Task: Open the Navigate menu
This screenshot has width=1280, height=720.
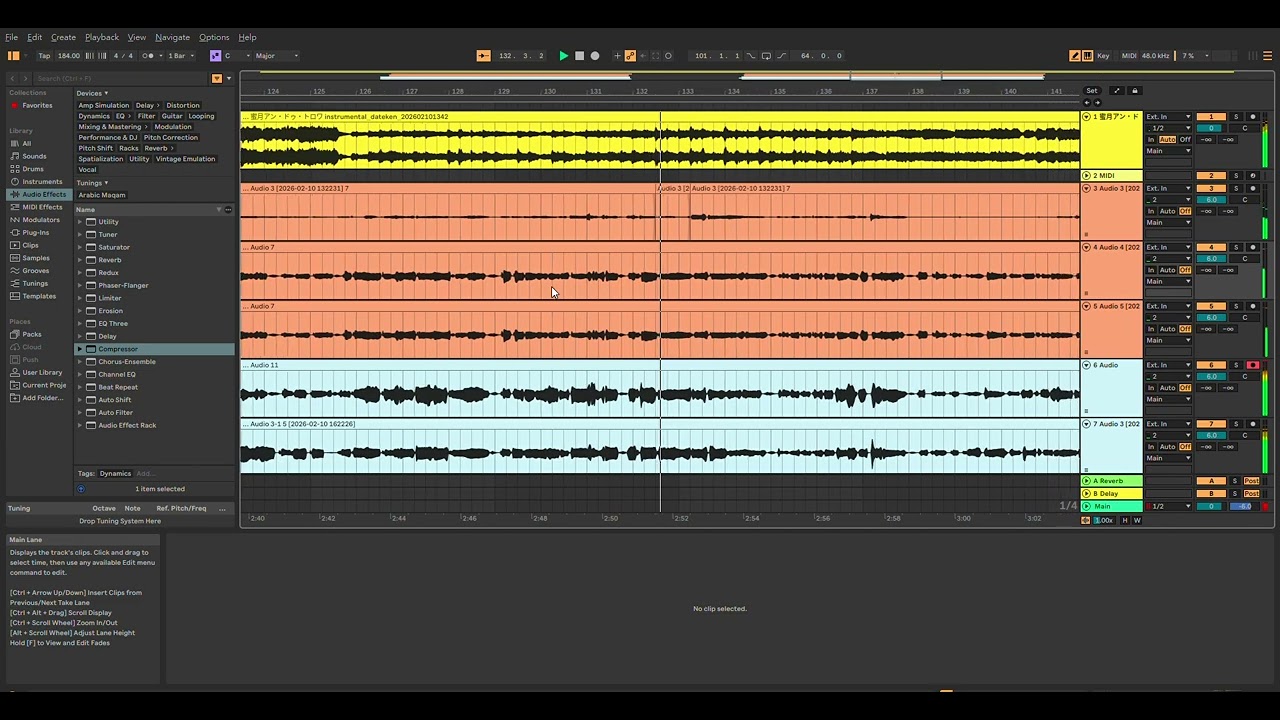Action: pos(172,37)
